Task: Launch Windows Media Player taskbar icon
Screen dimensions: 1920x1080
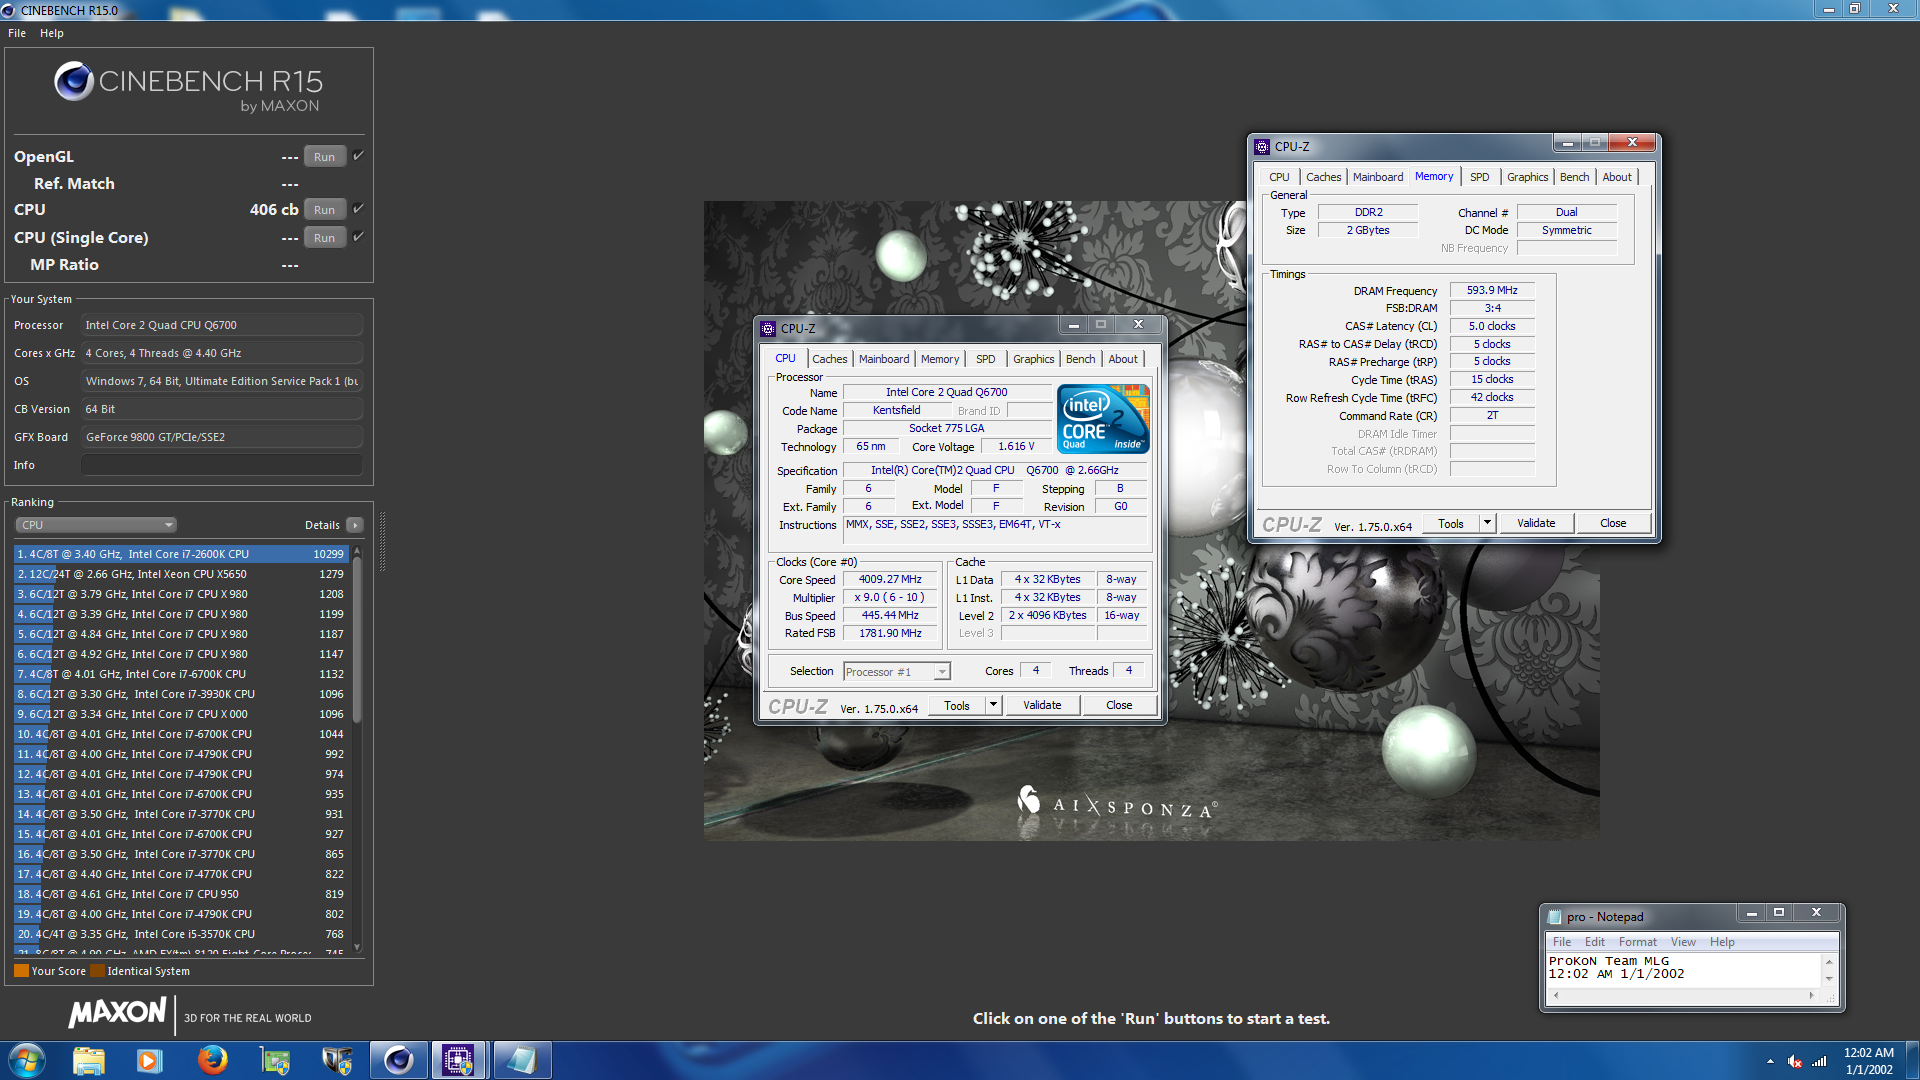Action: [149, 1060]
